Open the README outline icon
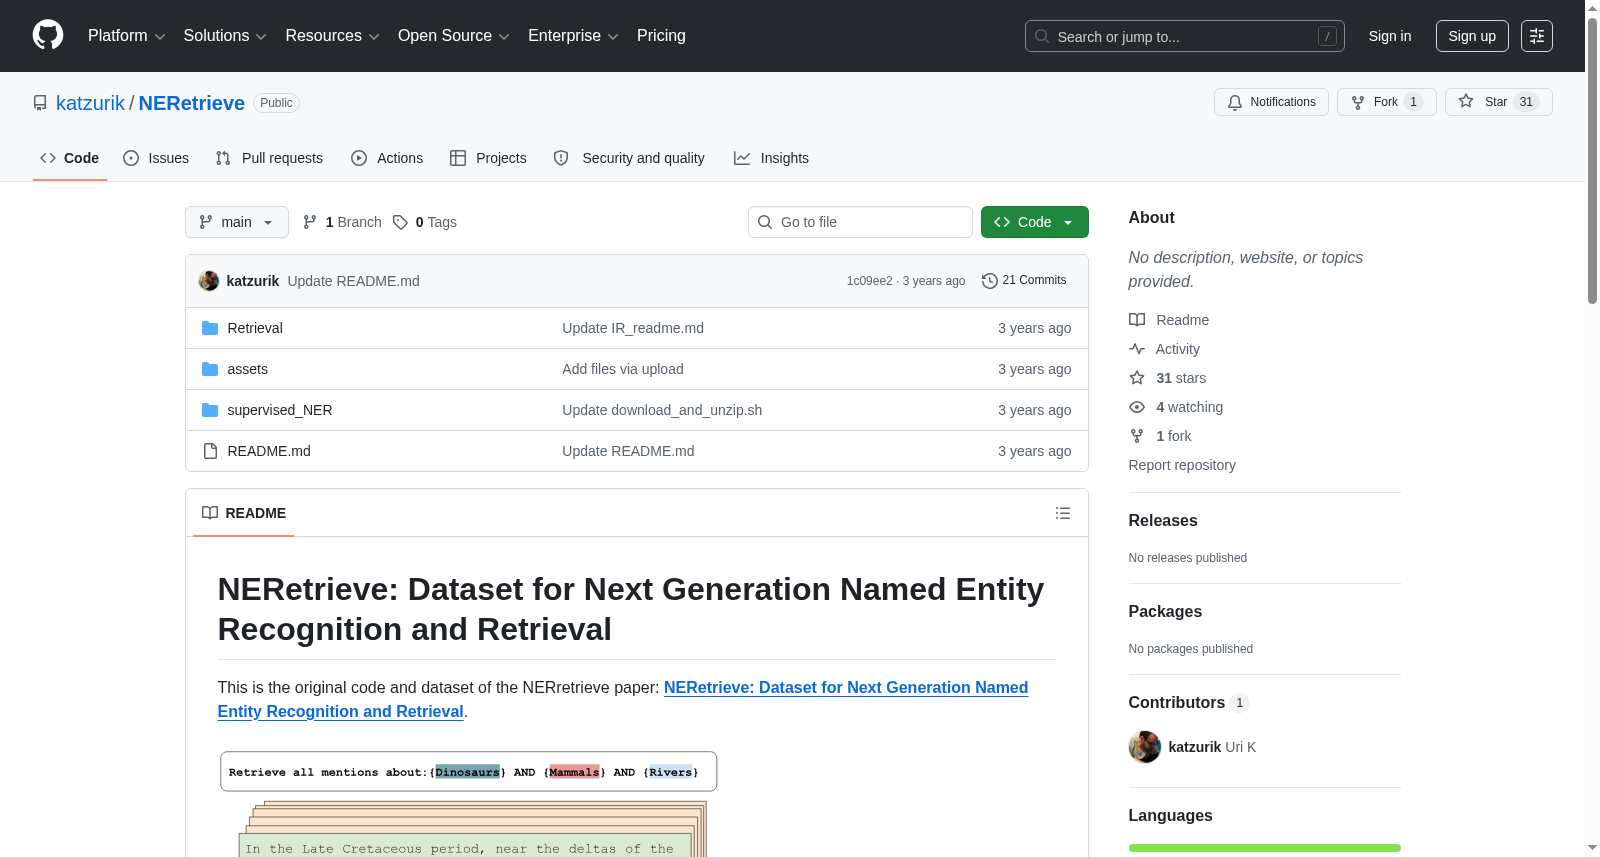The image size is (1600, 857). coord(1063,513)
